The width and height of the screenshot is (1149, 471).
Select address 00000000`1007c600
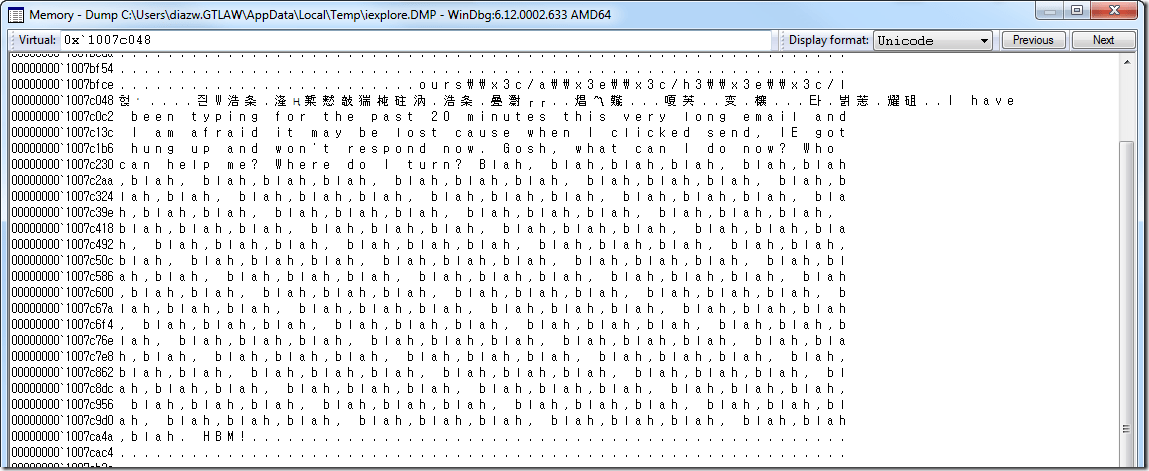coord(62,293)
